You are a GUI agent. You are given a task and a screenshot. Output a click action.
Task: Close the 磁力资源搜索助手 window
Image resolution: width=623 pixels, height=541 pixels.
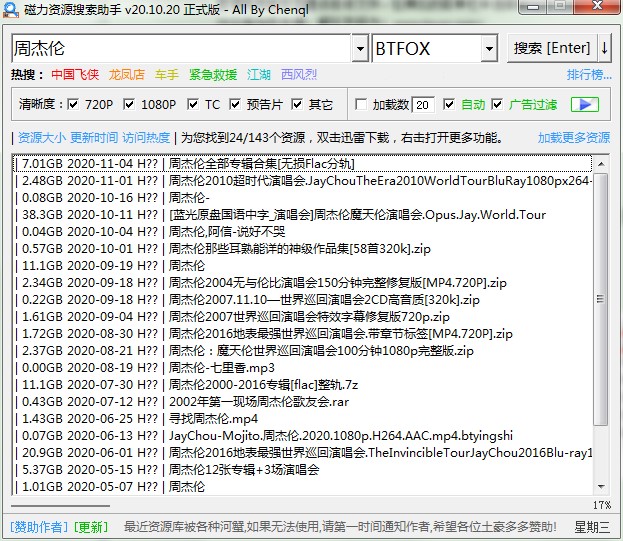pyautogui.click(x=597, y=7)
